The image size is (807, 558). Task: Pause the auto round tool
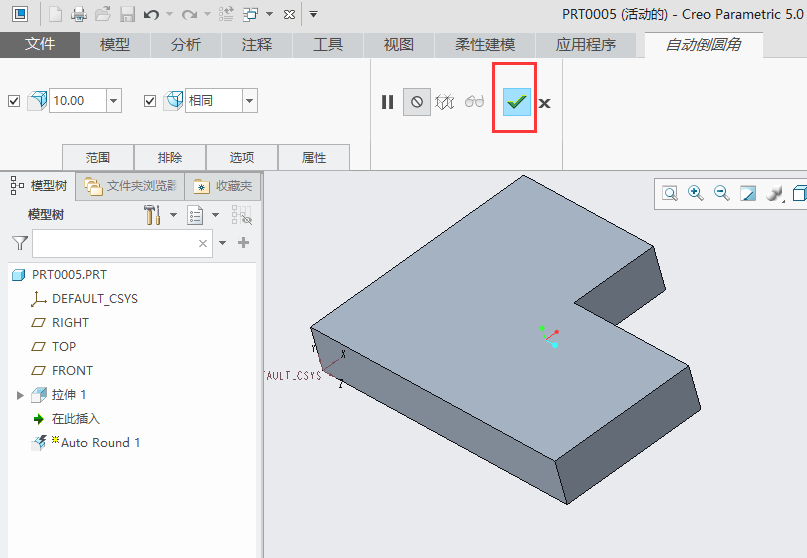[x=387, y=101]
